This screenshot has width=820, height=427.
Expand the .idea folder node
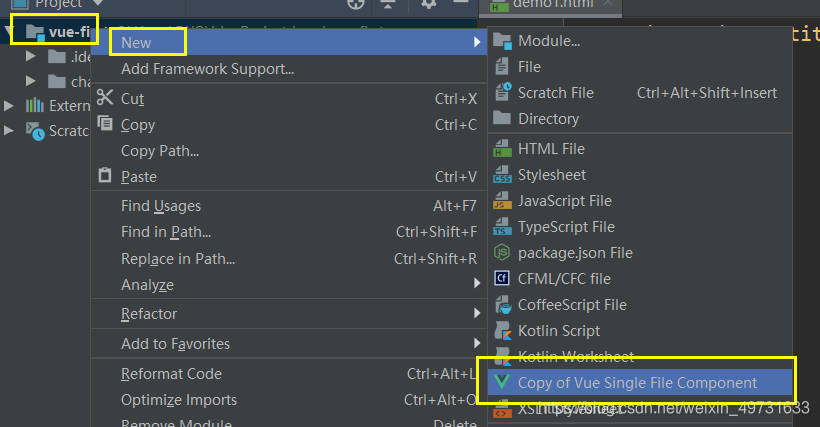(x=32, y=56)
